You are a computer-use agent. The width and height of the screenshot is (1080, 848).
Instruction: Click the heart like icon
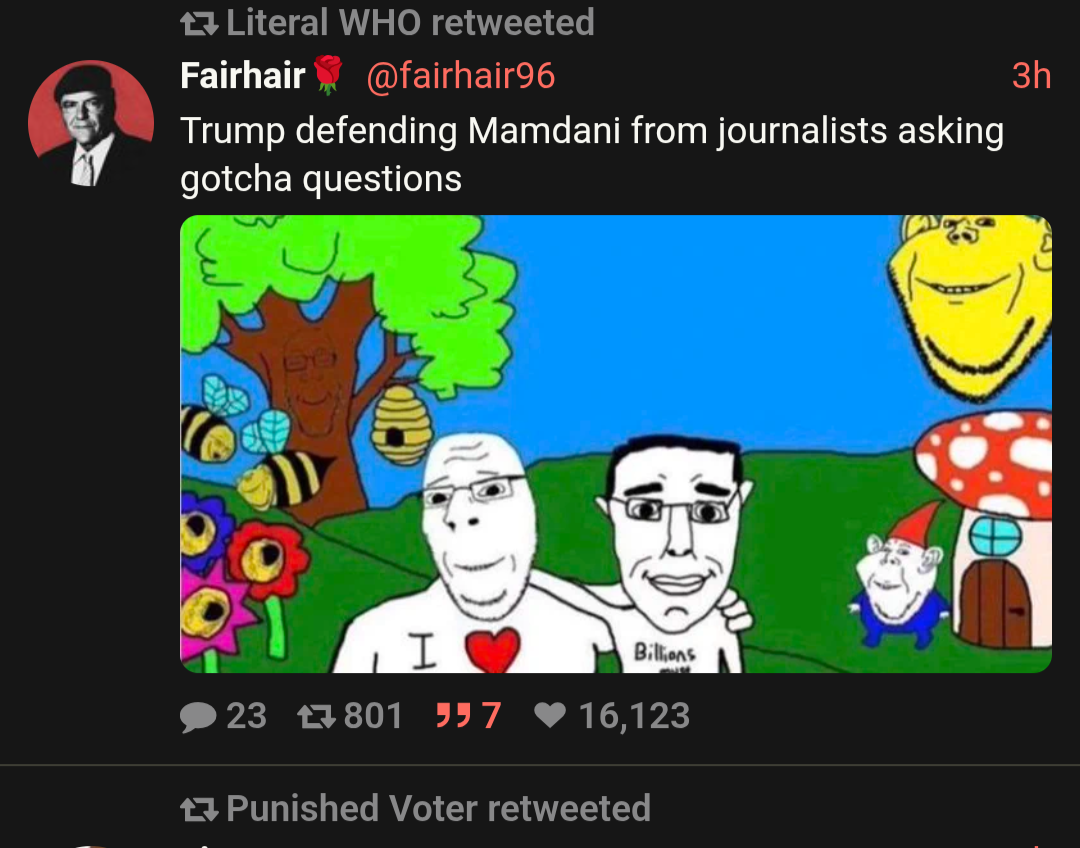550,716
